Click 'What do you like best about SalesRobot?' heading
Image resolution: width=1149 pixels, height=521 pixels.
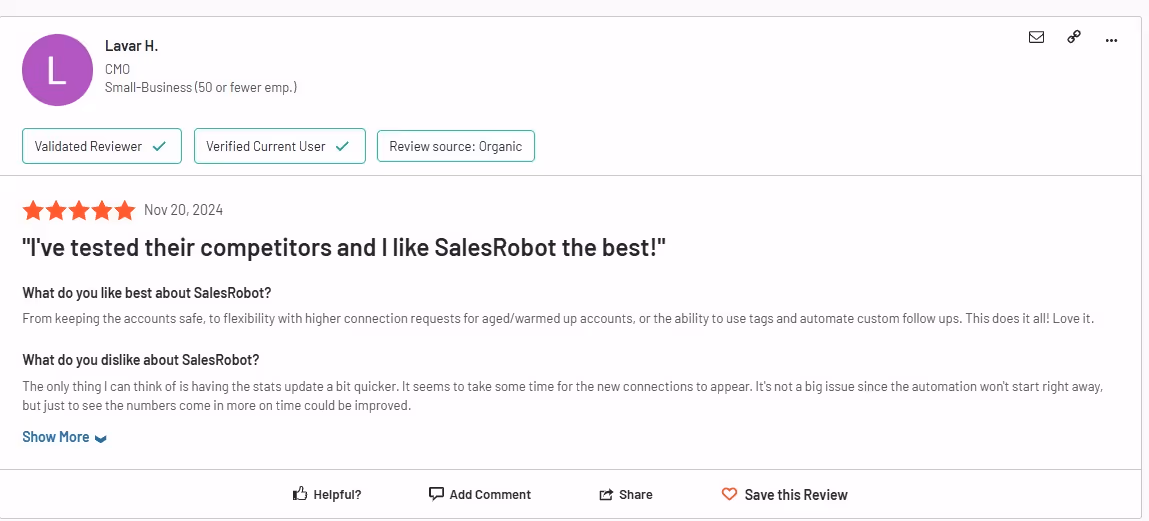click(147, 293)
